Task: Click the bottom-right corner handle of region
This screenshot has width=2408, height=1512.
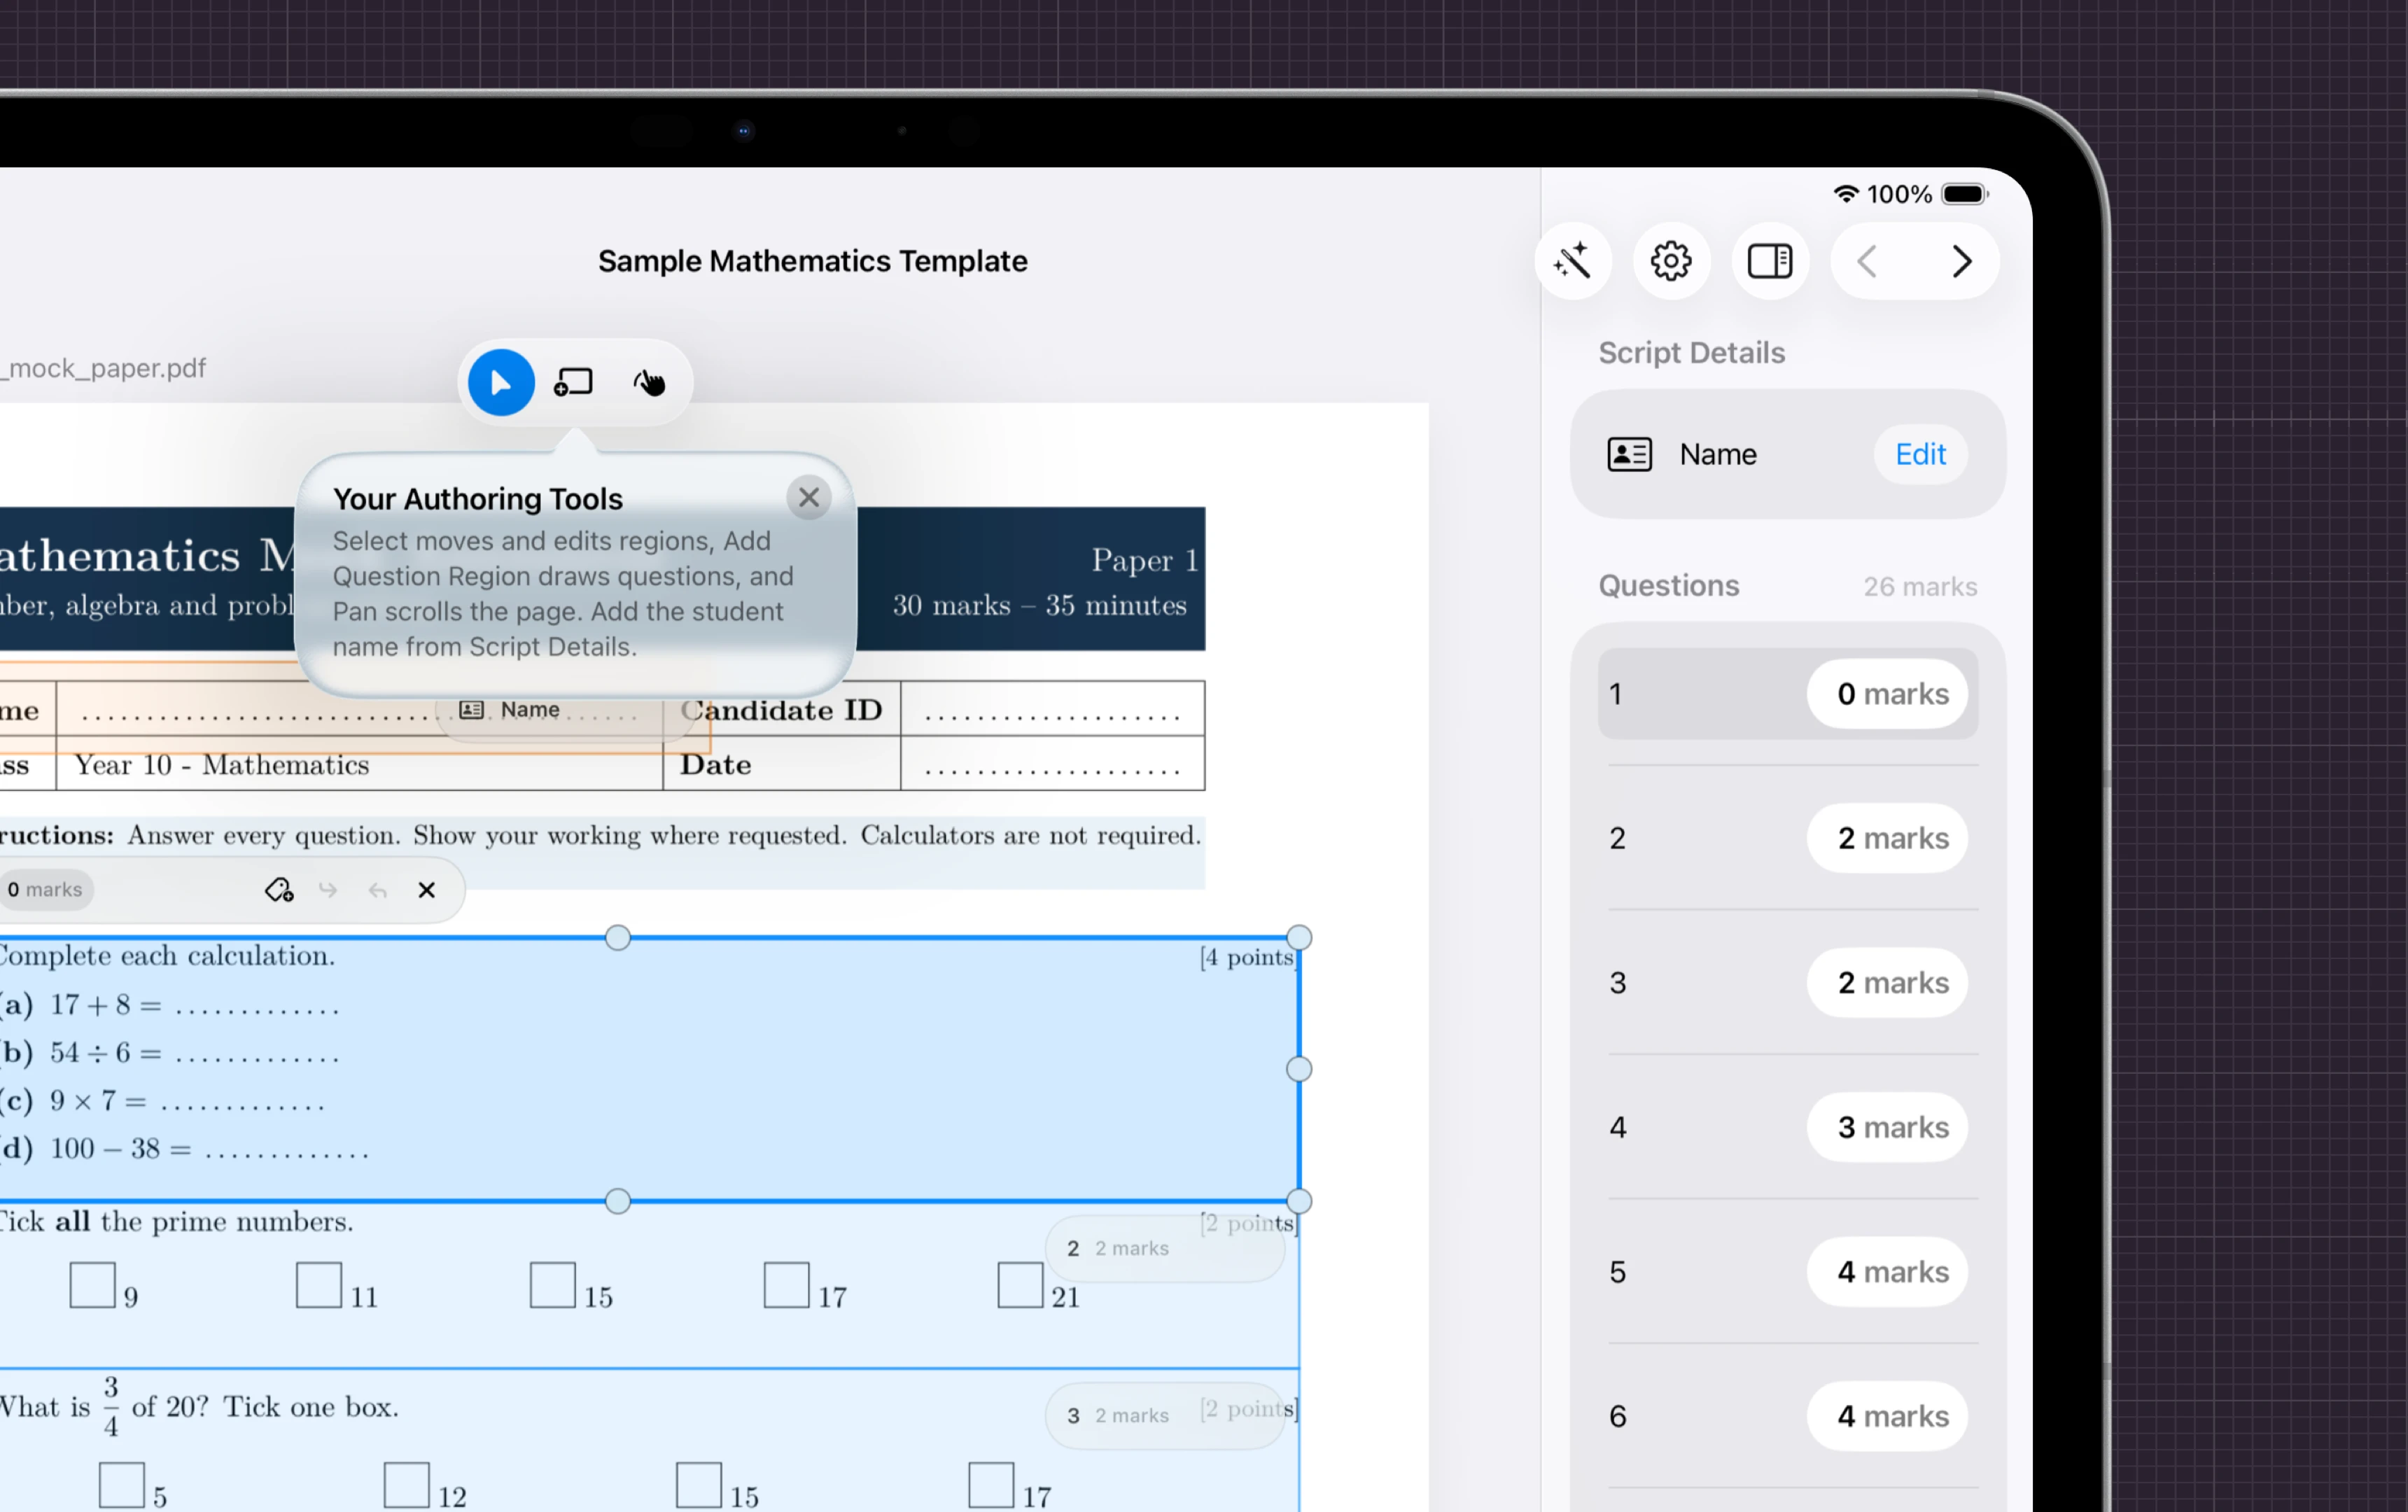Action: click(x=1299, y=1202)
